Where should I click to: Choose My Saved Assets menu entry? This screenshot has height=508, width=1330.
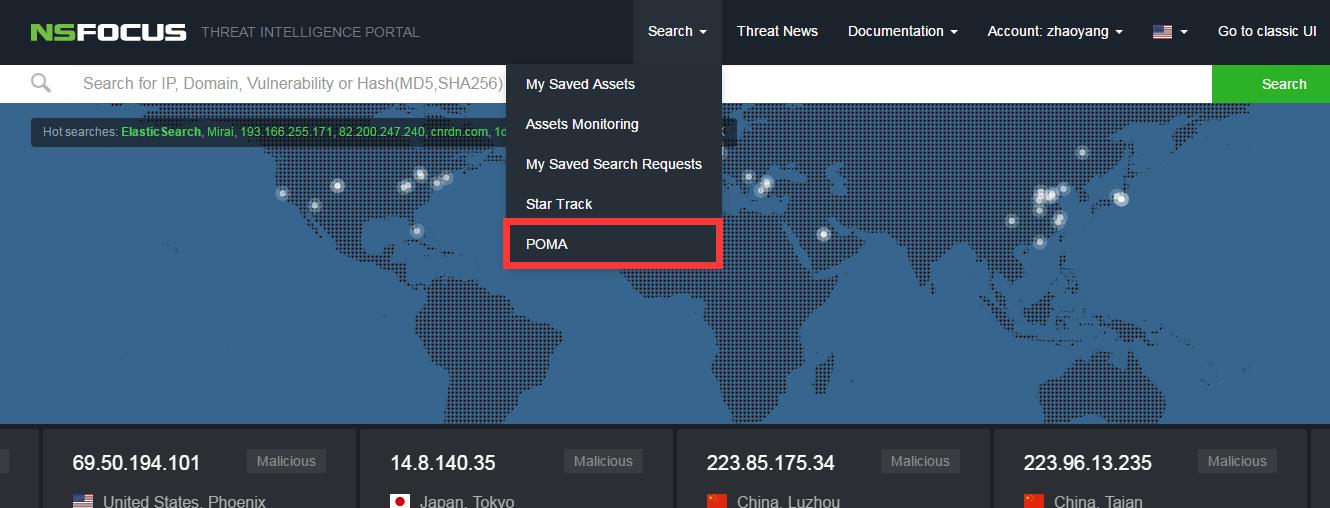pos(580,84)
